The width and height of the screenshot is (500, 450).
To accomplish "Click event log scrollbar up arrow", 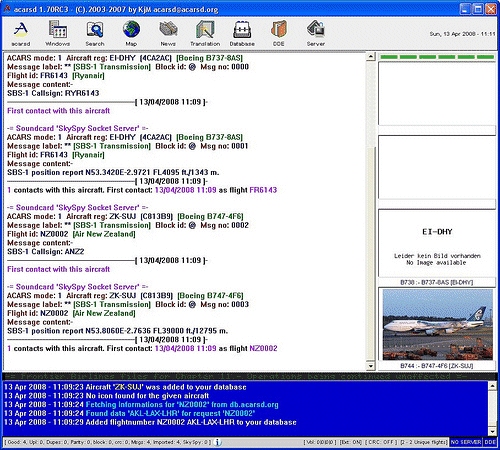I will point(492,386).
